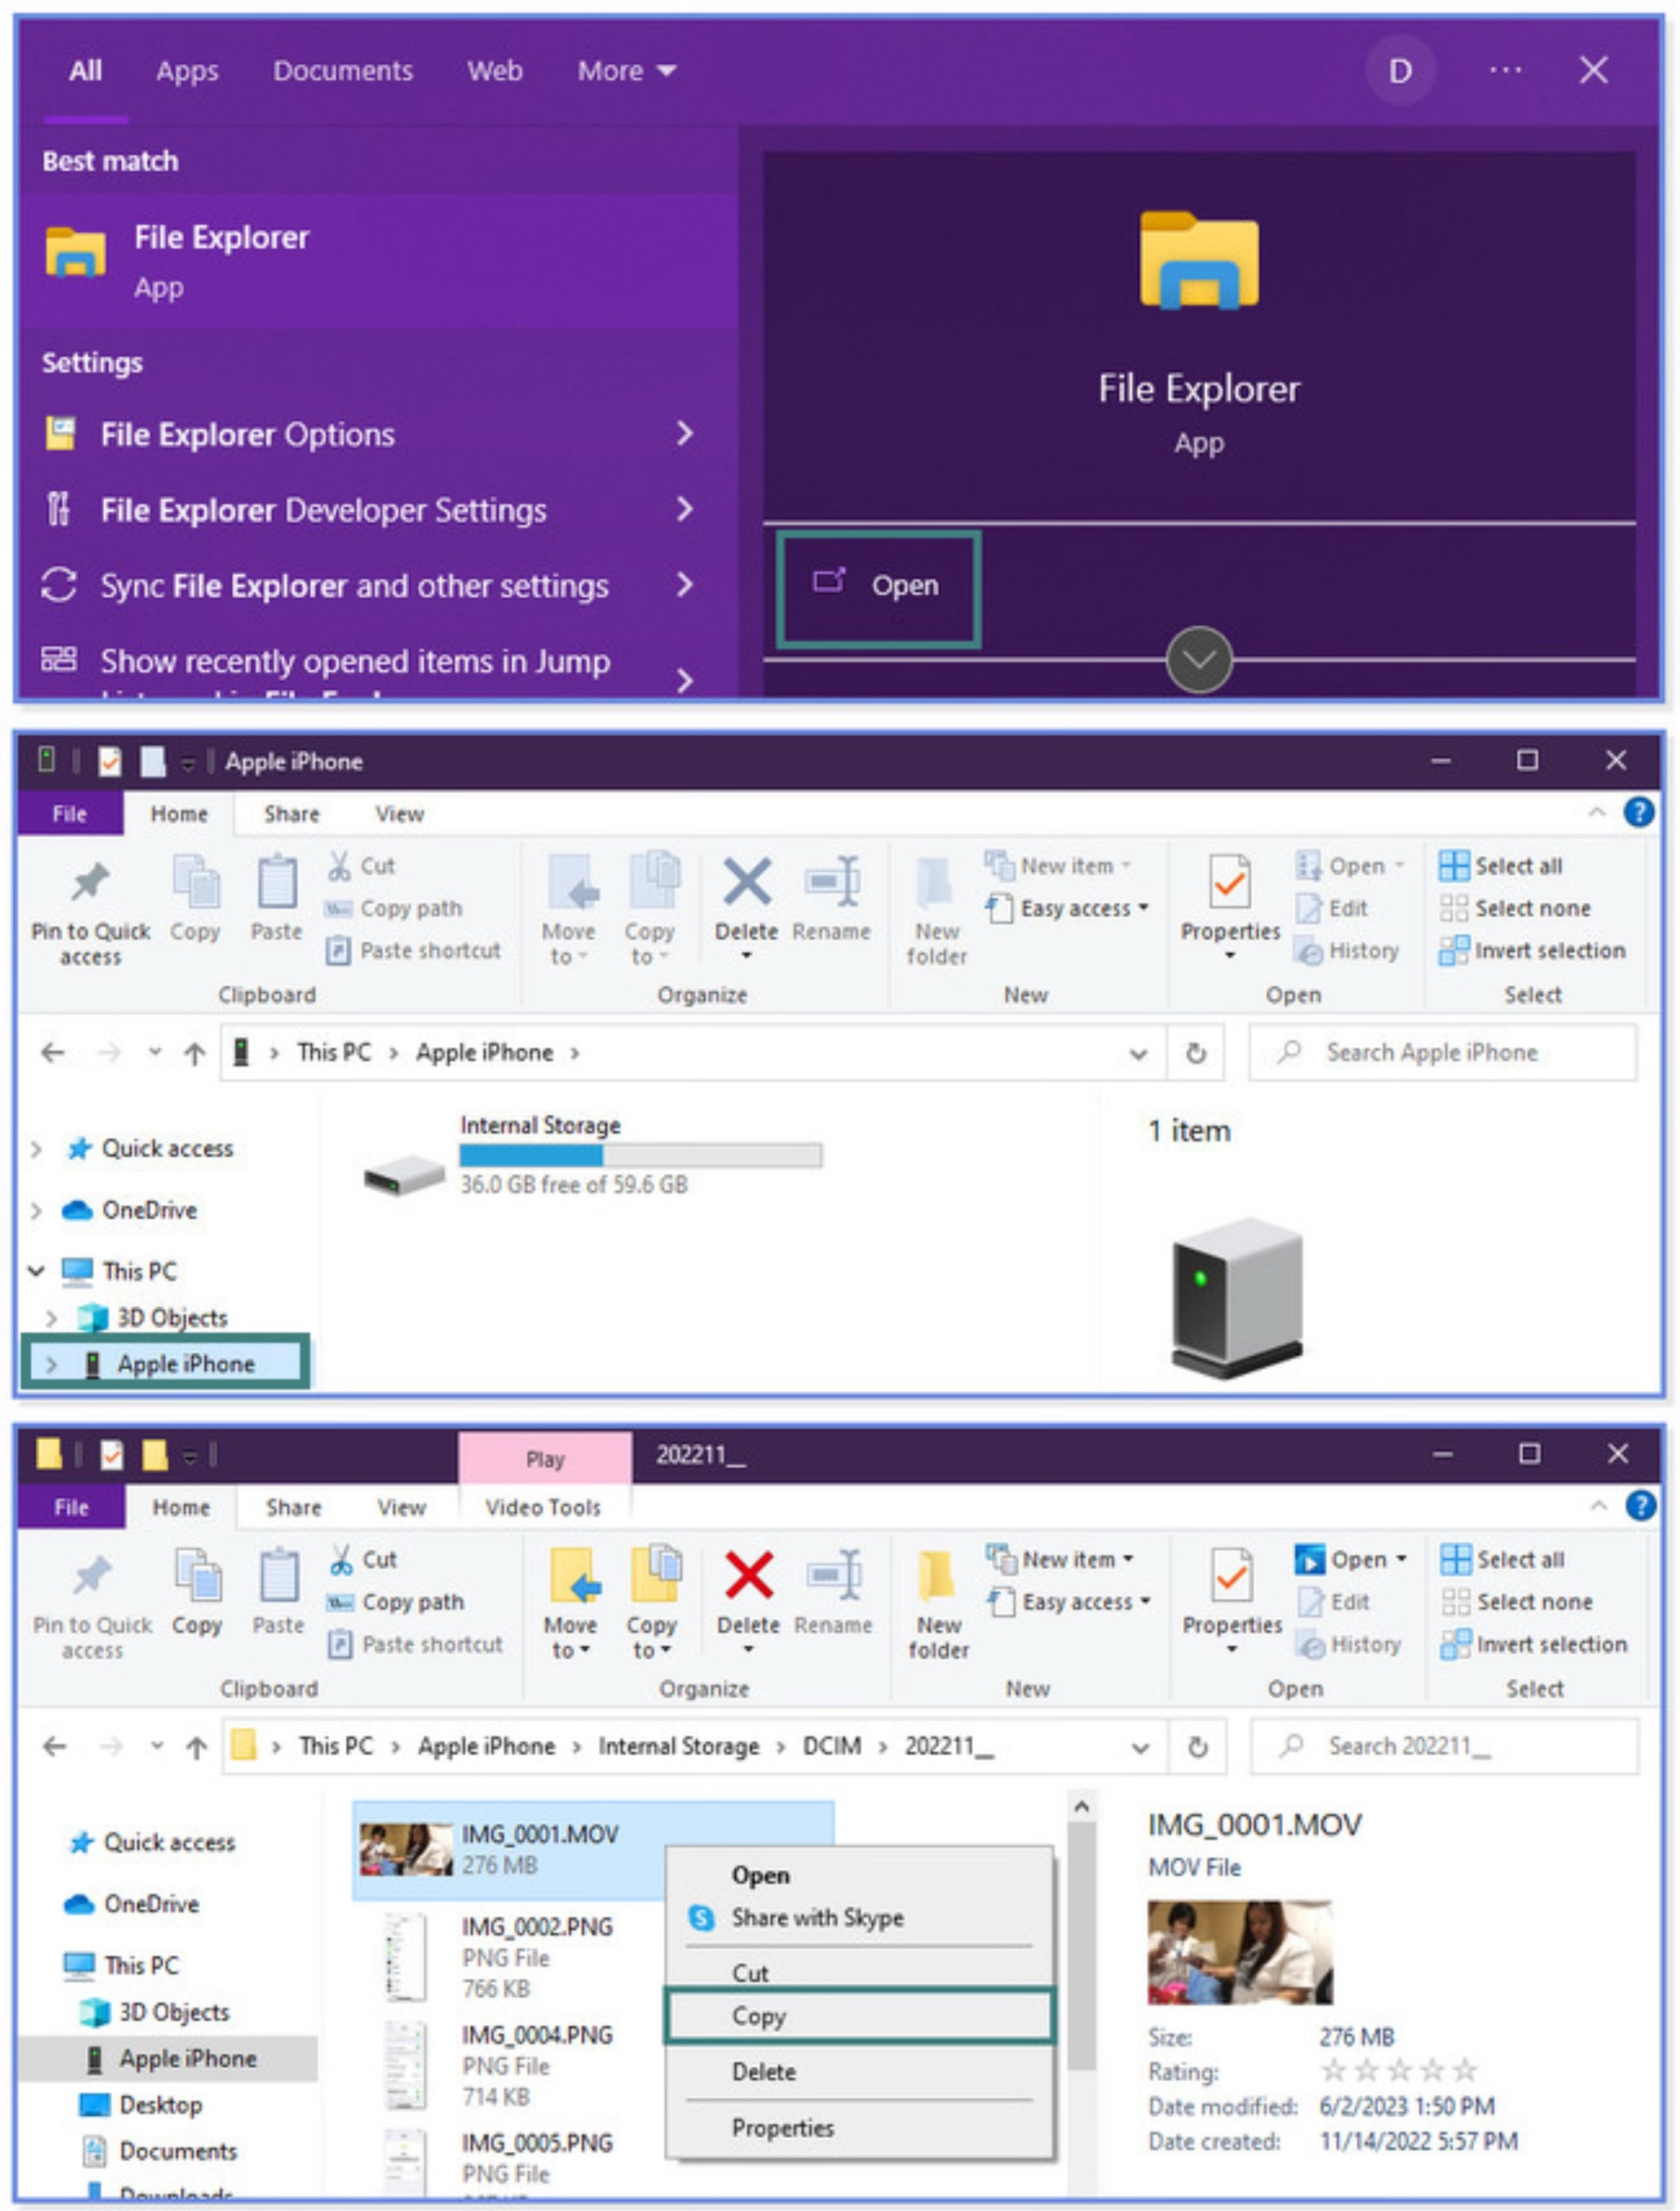This screenshot has width=1680, height=2211.
Task: Choose Cut from the context menu
Action: [x=860, y=1973]
